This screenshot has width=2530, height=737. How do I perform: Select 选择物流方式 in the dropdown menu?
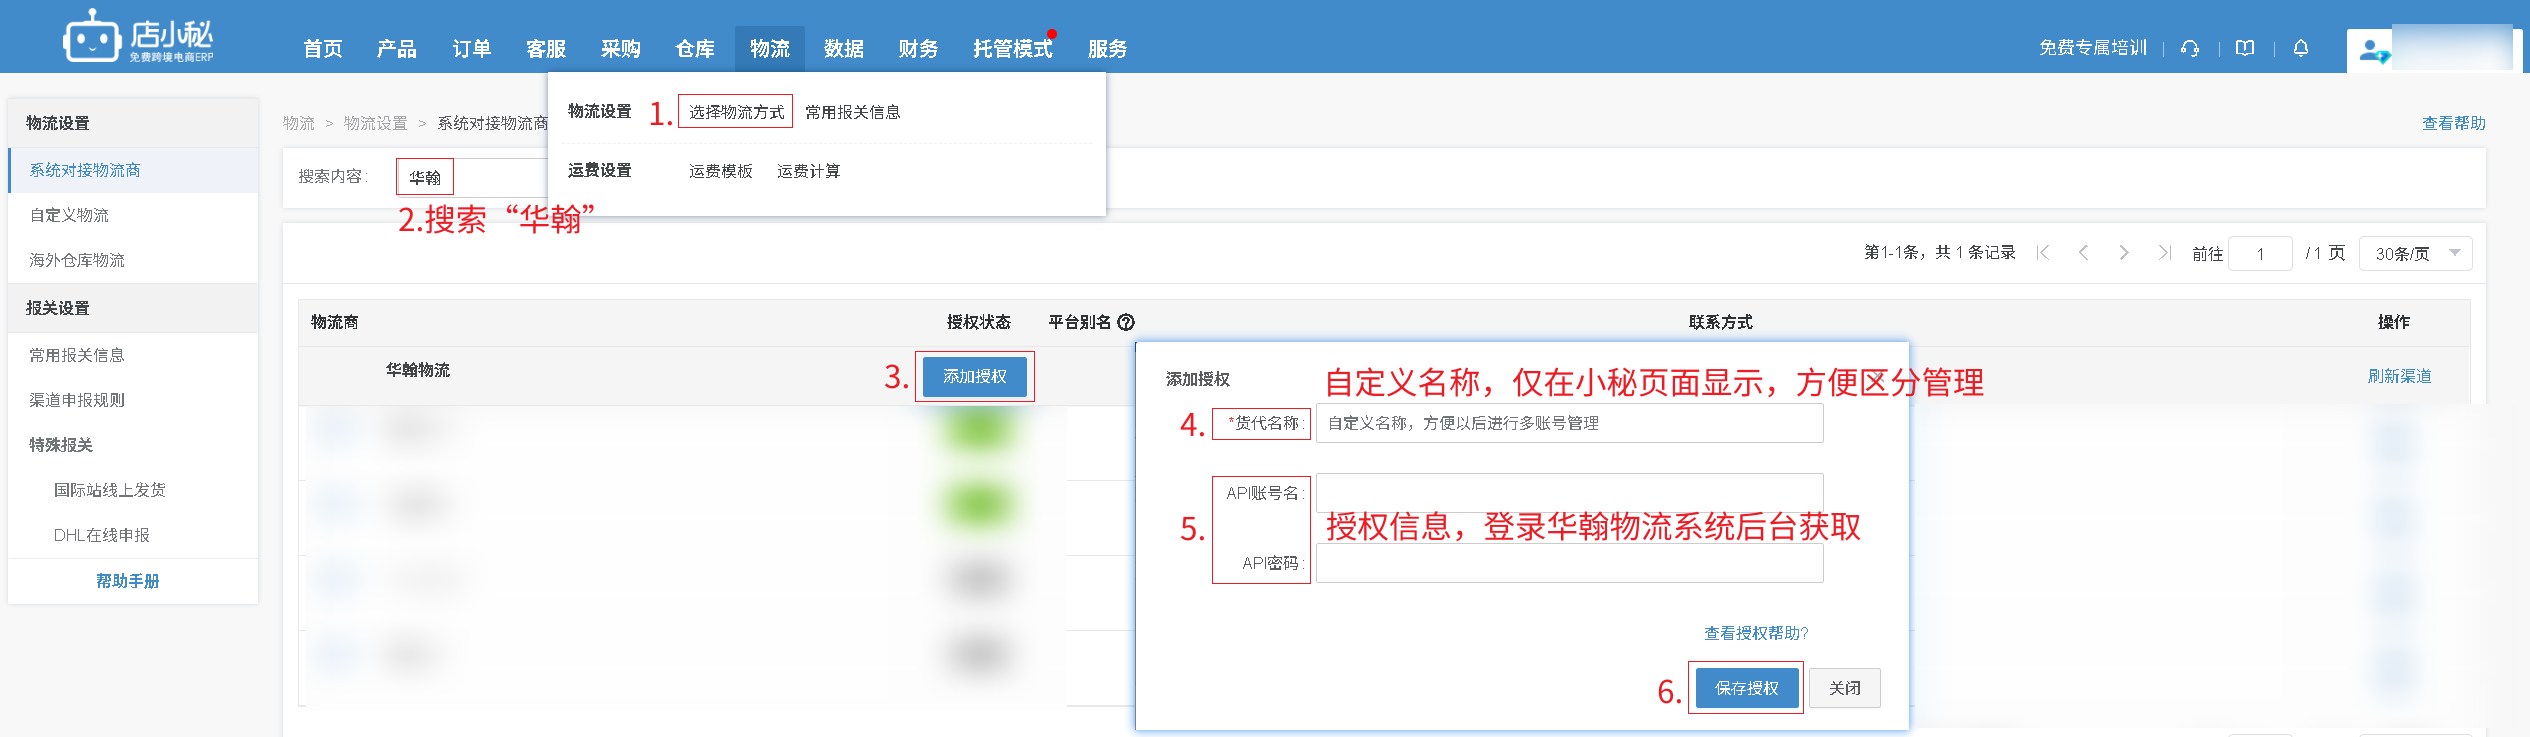pos(736,112)
